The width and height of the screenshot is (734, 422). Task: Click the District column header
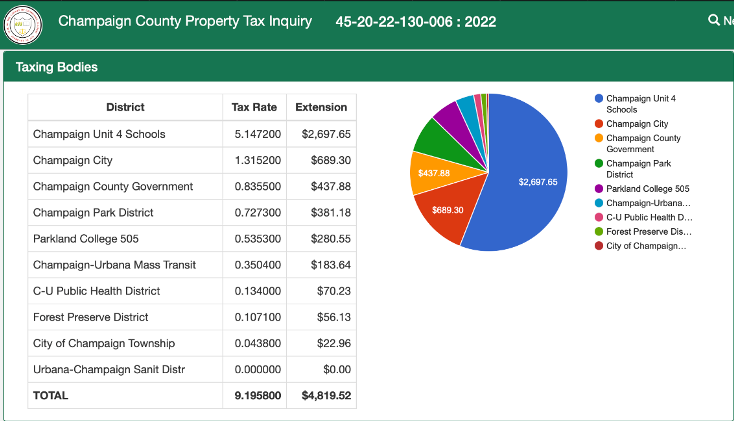pyautogui.click(x=125, y=107)
